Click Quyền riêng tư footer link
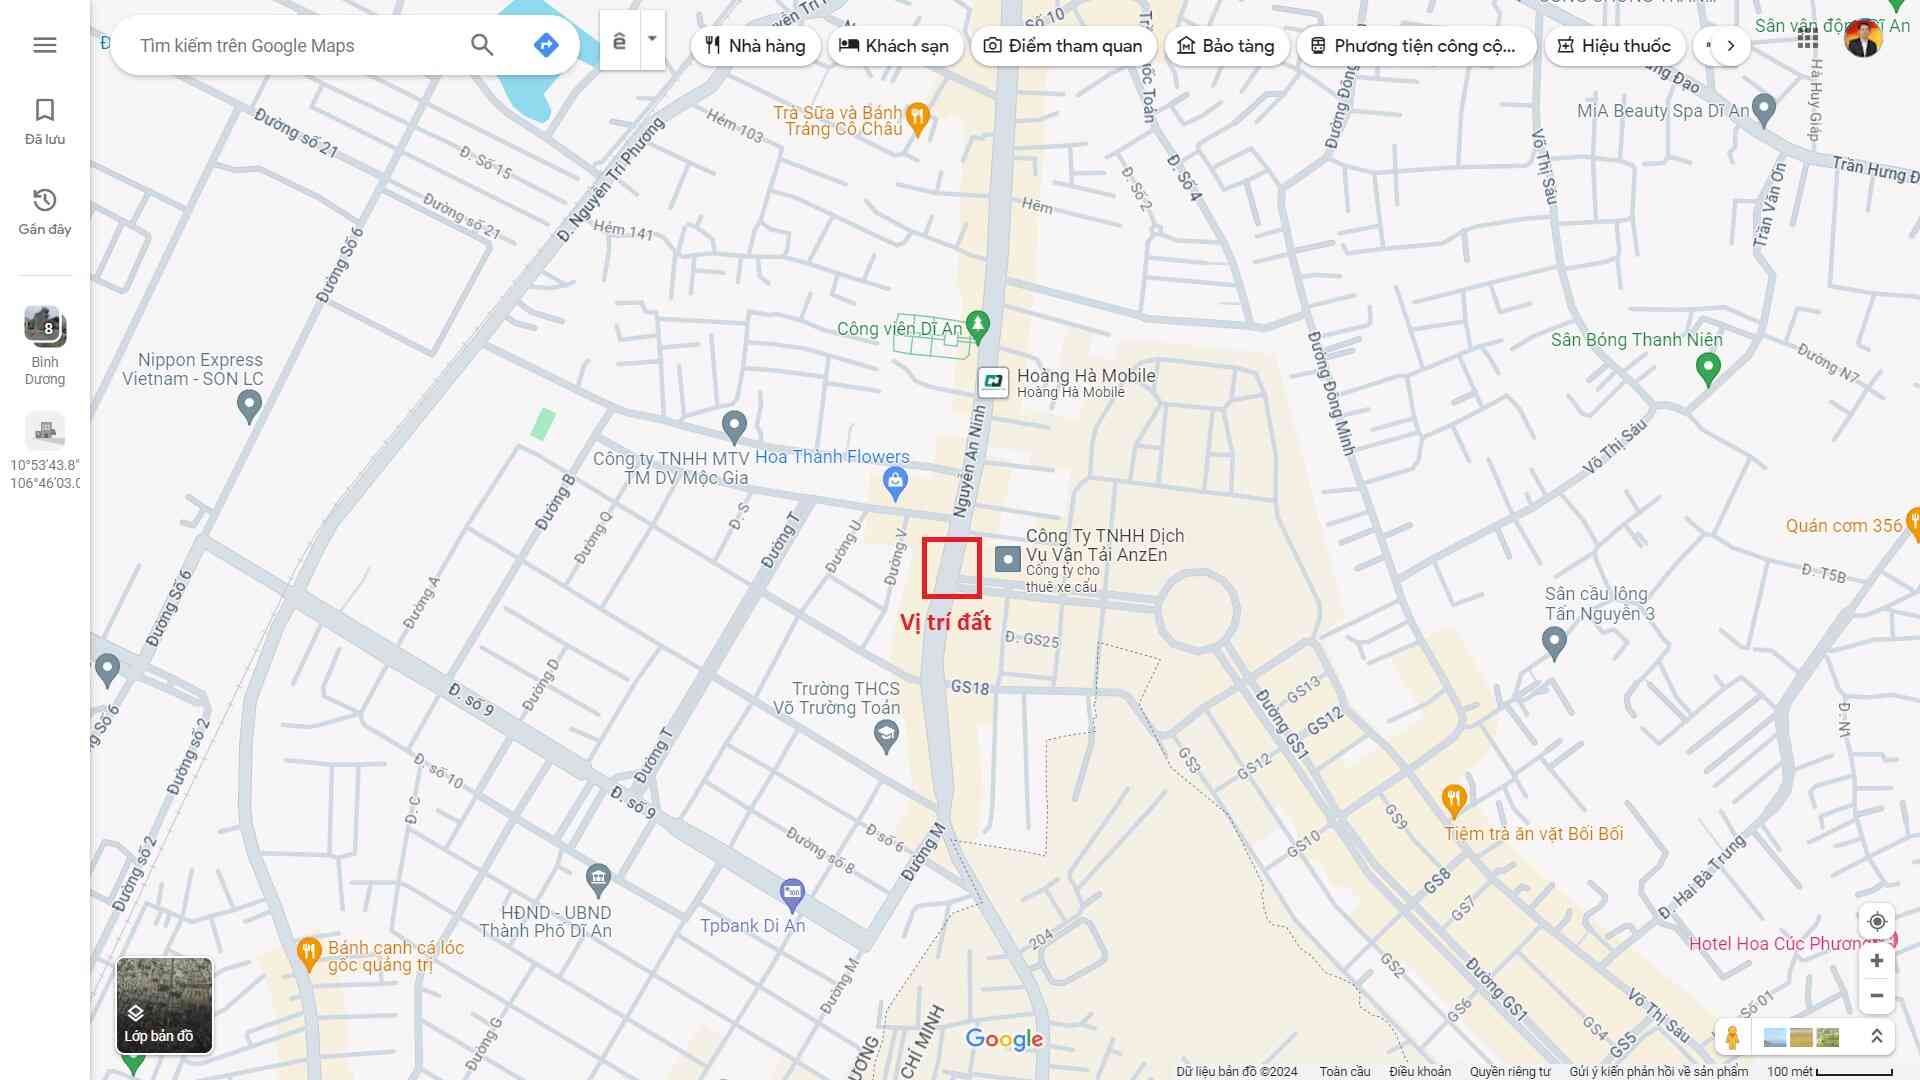 (1509, 1071)
